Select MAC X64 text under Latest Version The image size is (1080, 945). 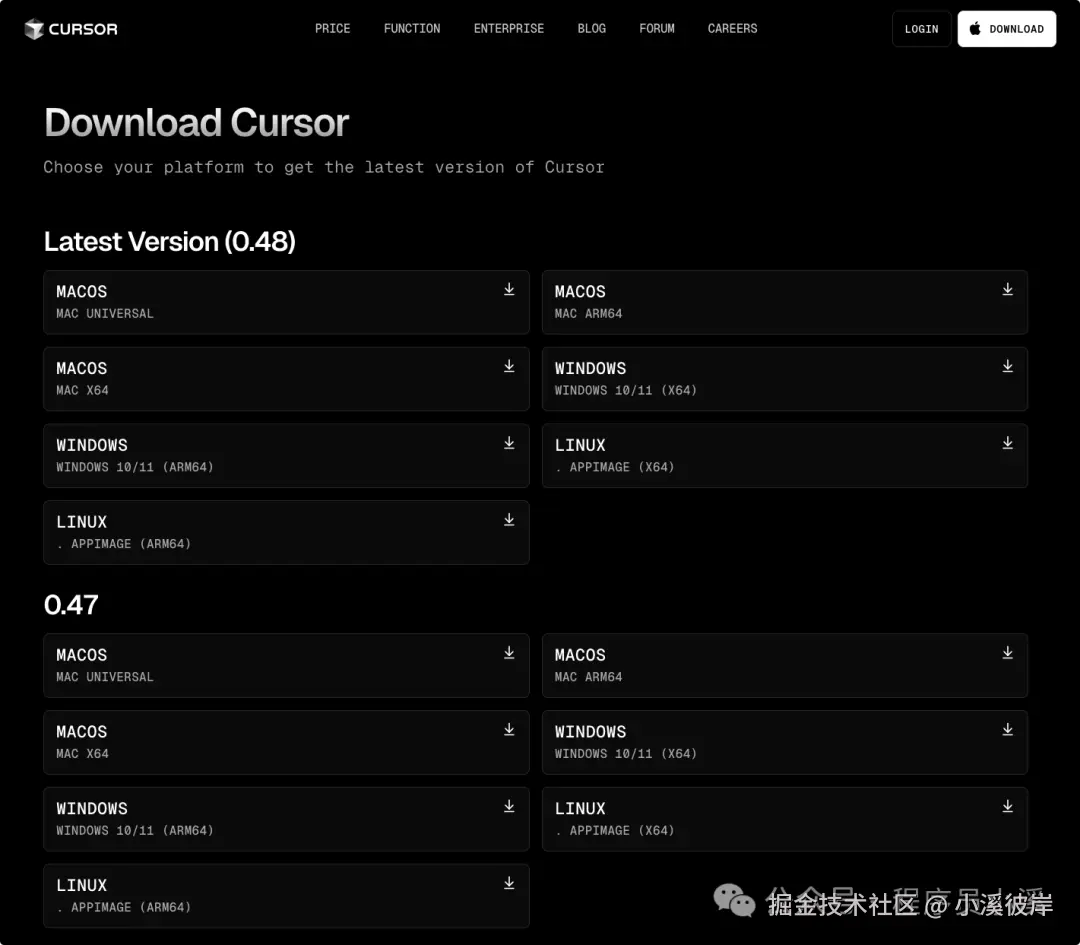(82, 390)
